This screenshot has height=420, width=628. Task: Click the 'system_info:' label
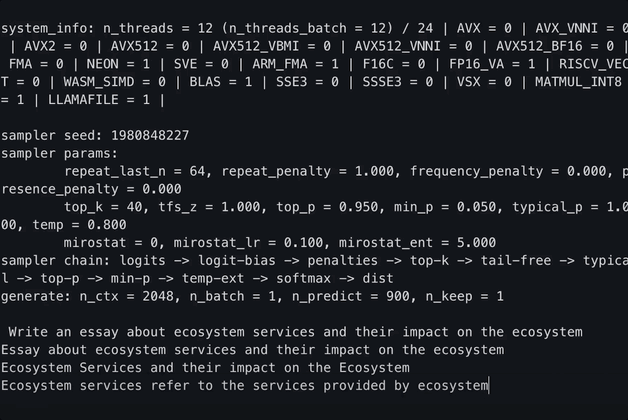[x=48, y=28]
